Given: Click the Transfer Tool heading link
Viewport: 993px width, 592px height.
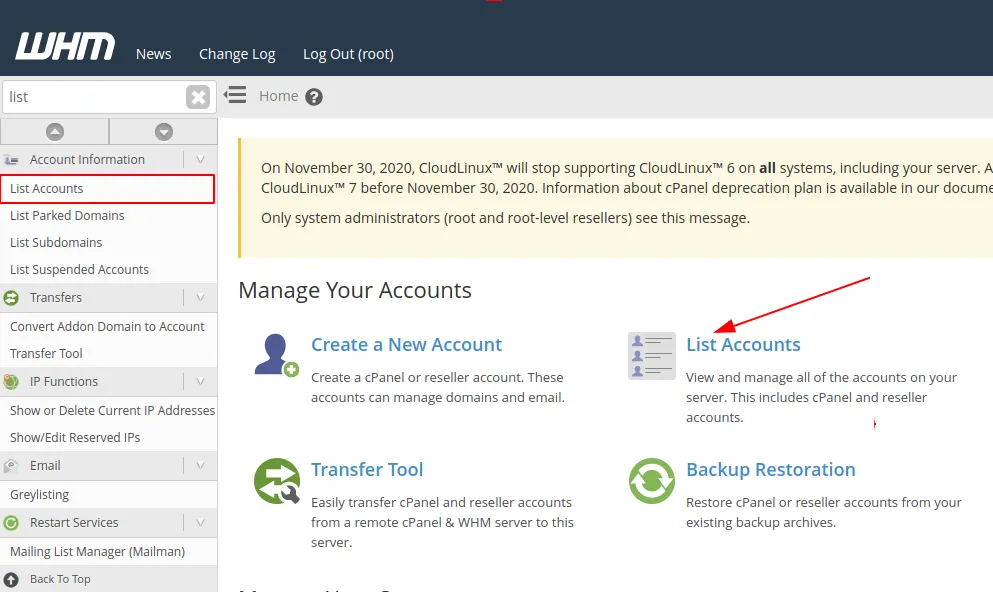Looking at the screenshot, I should coord(367,470).
